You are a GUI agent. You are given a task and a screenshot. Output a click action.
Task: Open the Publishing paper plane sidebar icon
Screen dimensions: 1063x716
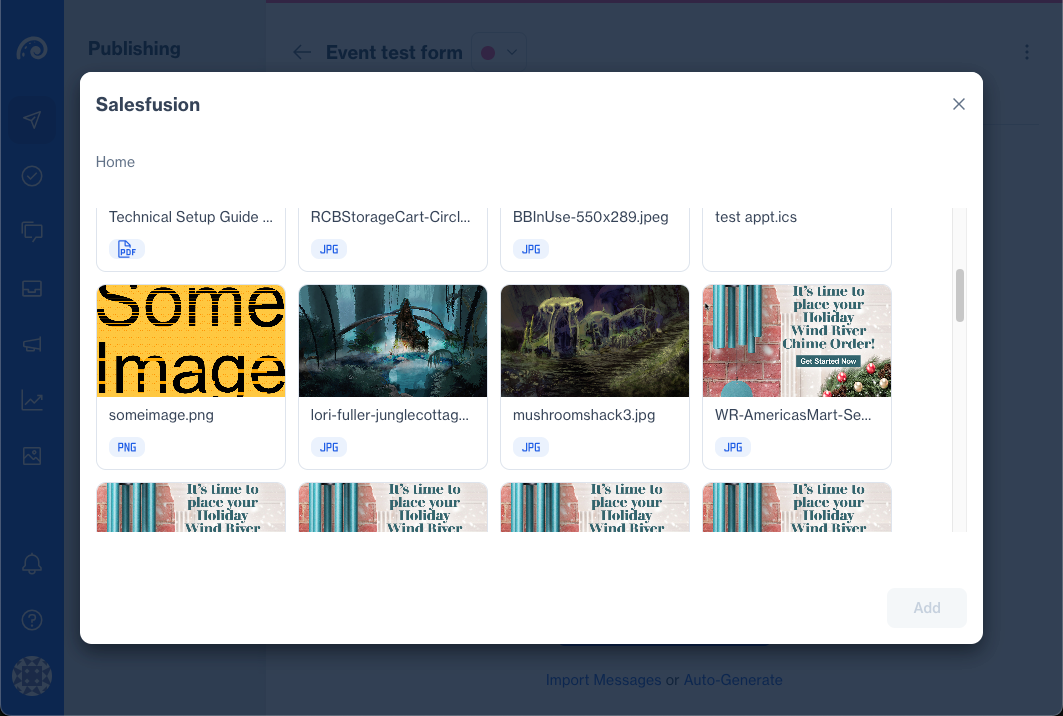[32, 120]
